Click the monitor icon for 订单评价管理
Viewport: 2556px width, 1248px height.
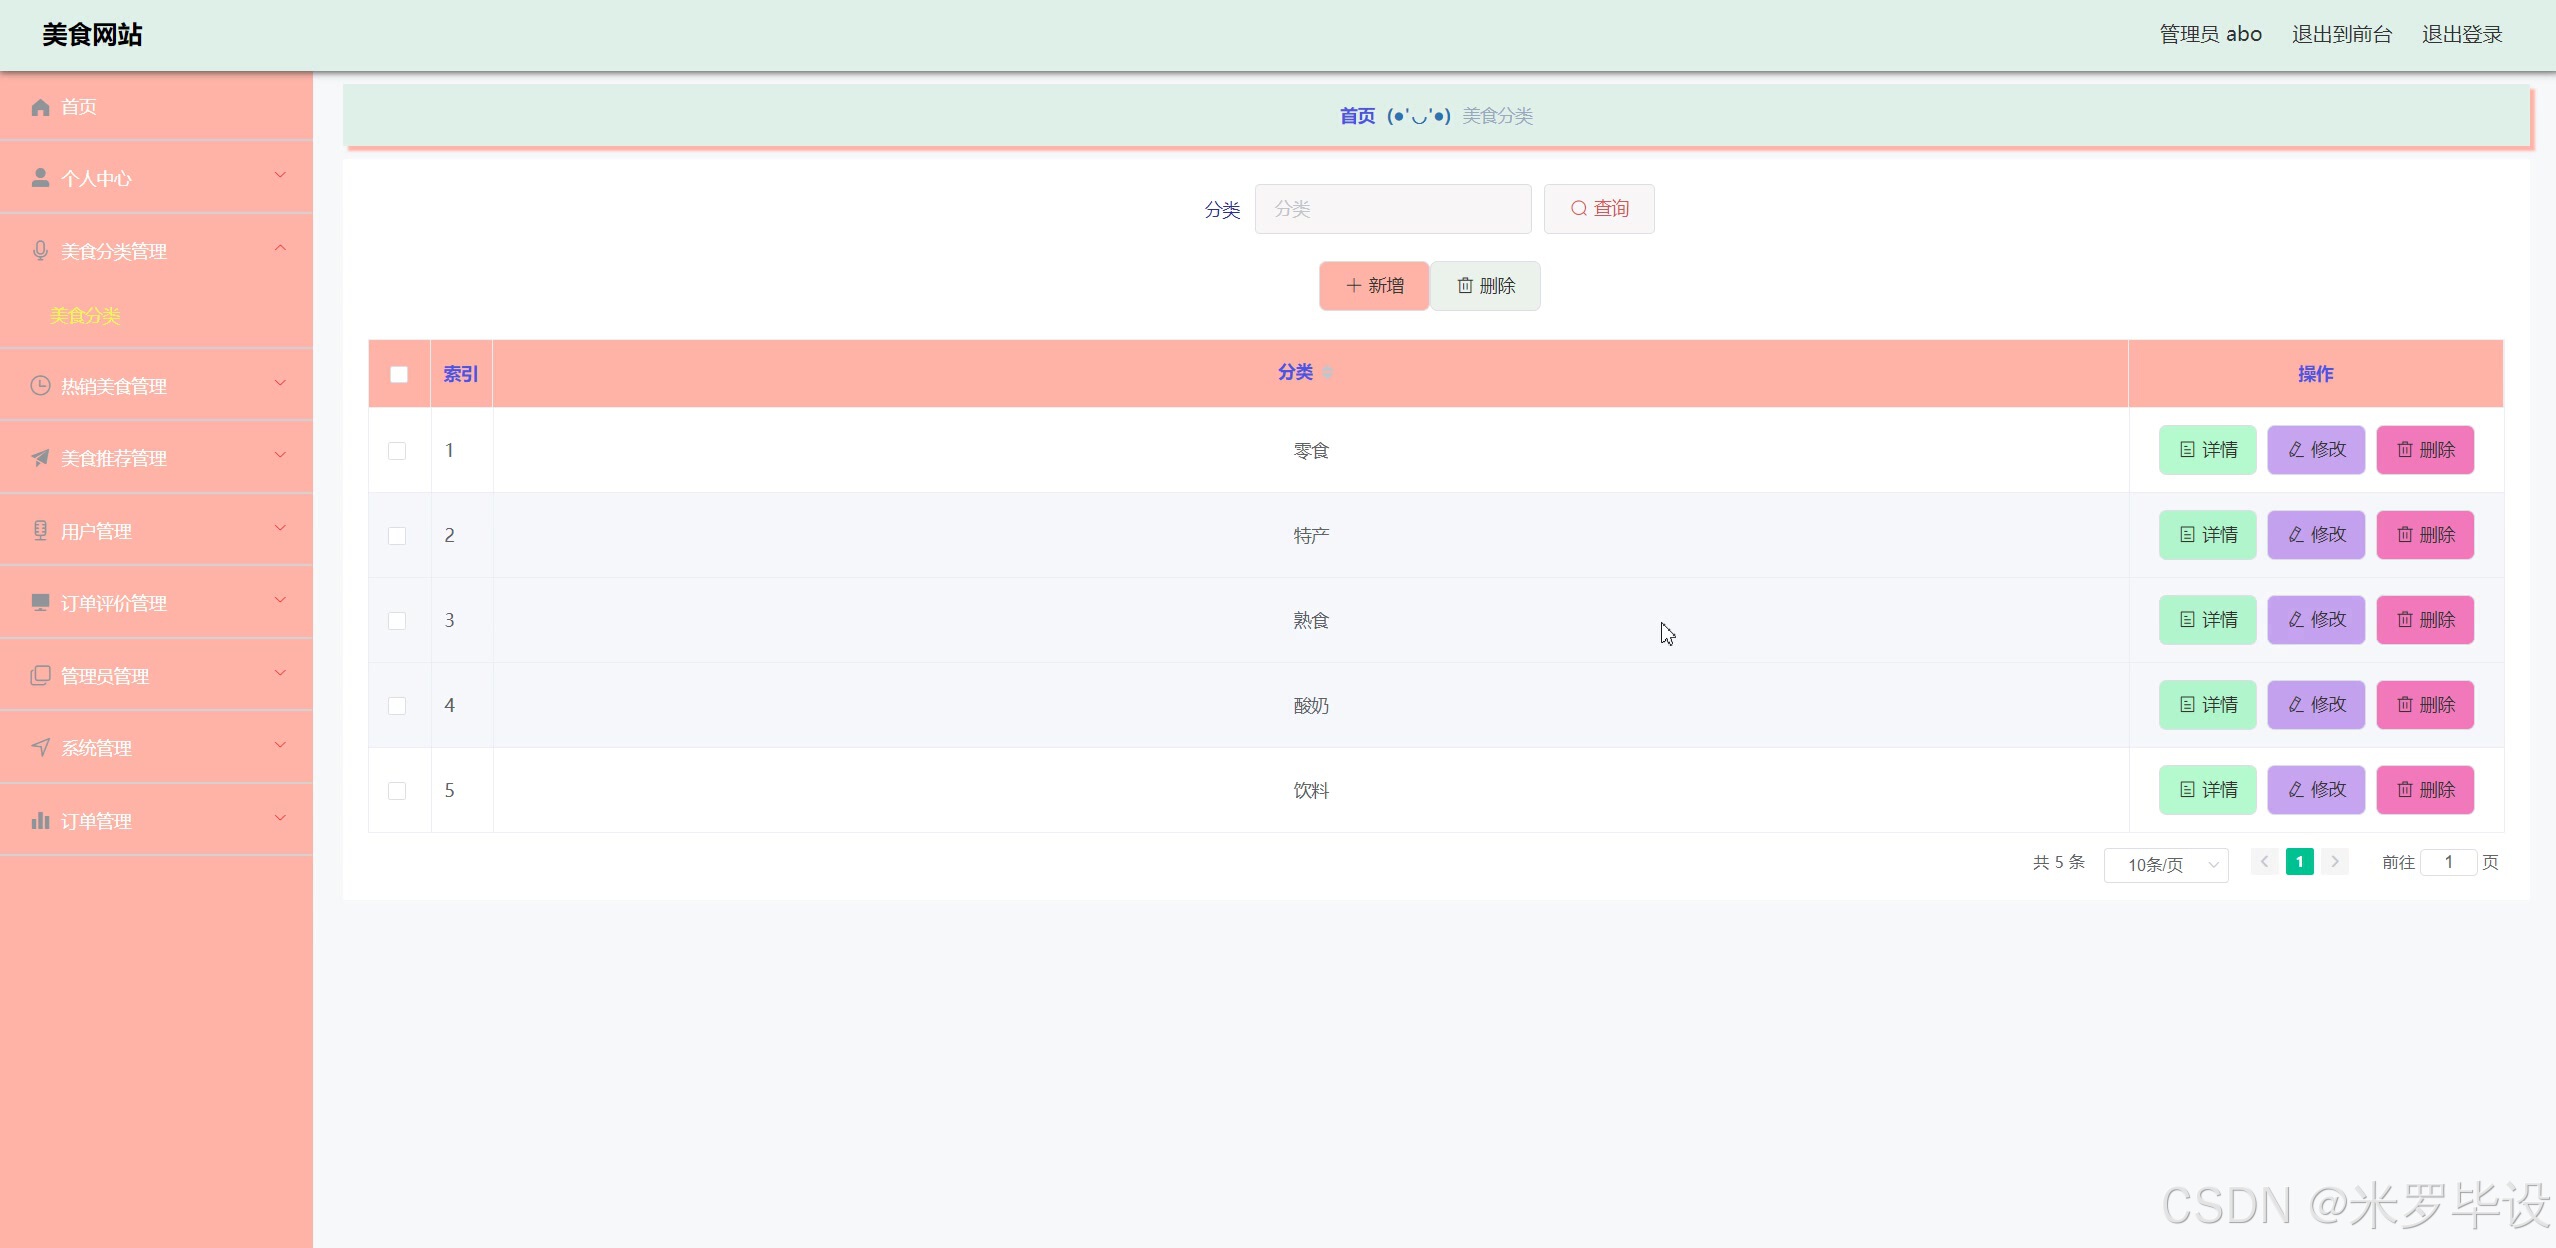[x=40, y=602]
